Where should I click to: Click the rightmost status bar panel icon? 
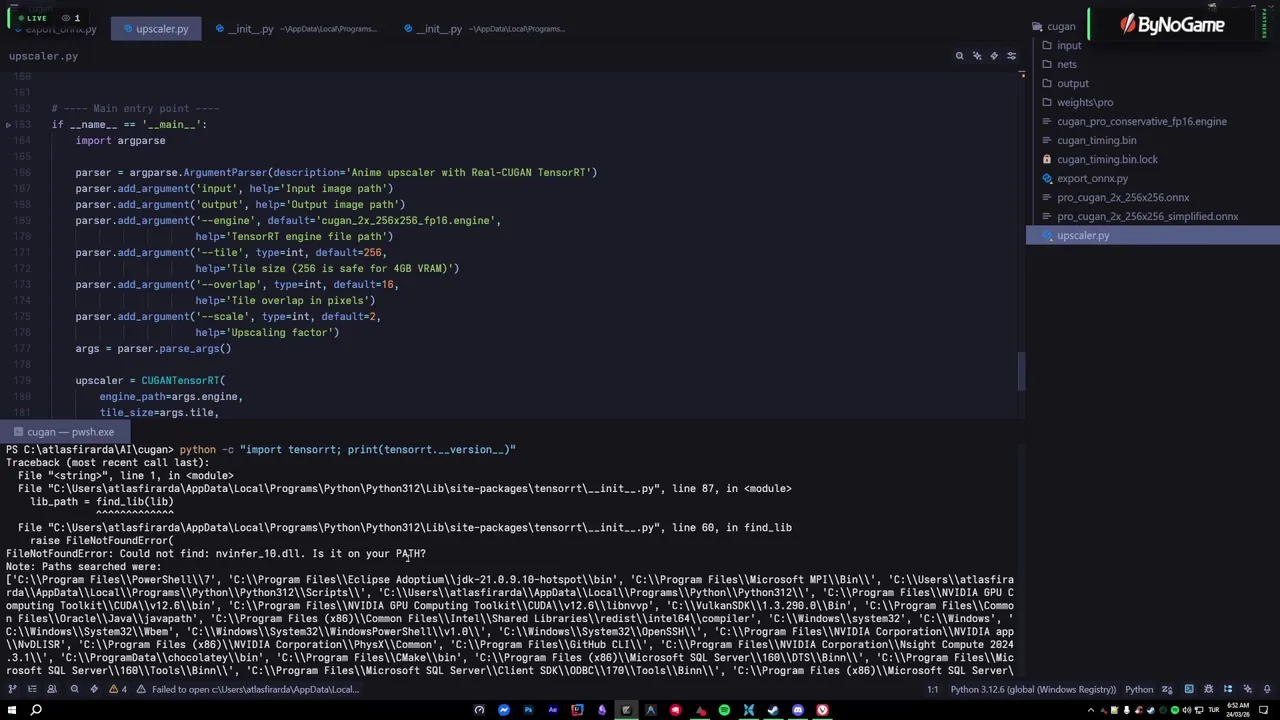tap(1267, 689)
